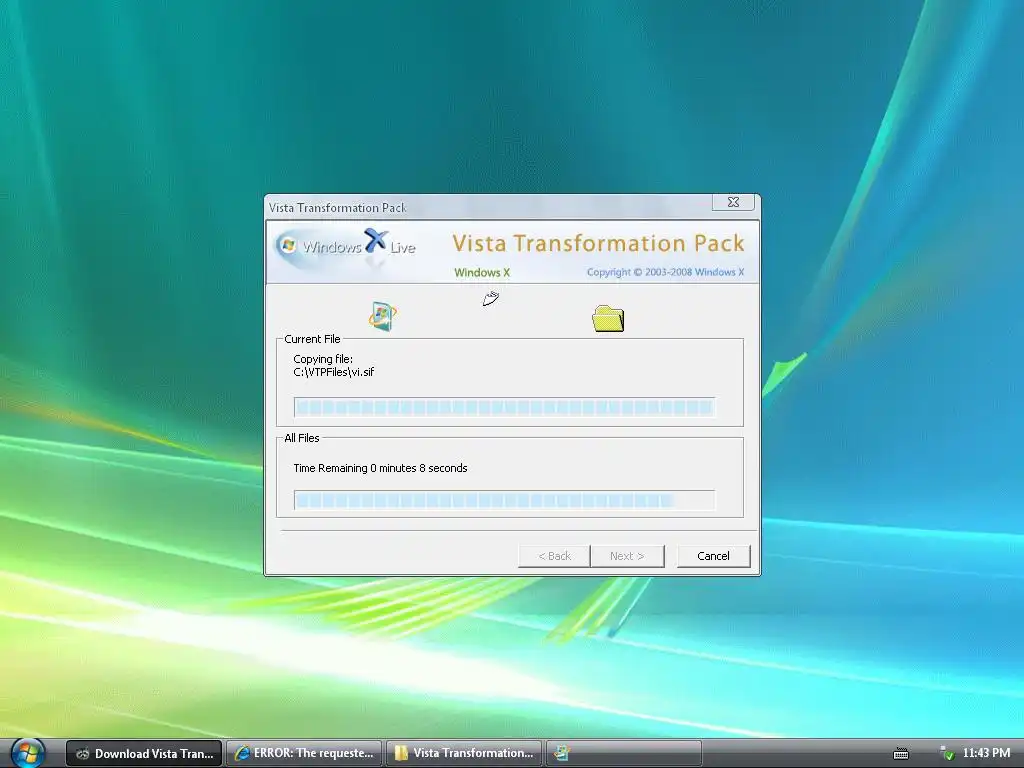Click the green Windows X text
The height and width of the screenshot is (768, 1024).
[x=482, y=272]
